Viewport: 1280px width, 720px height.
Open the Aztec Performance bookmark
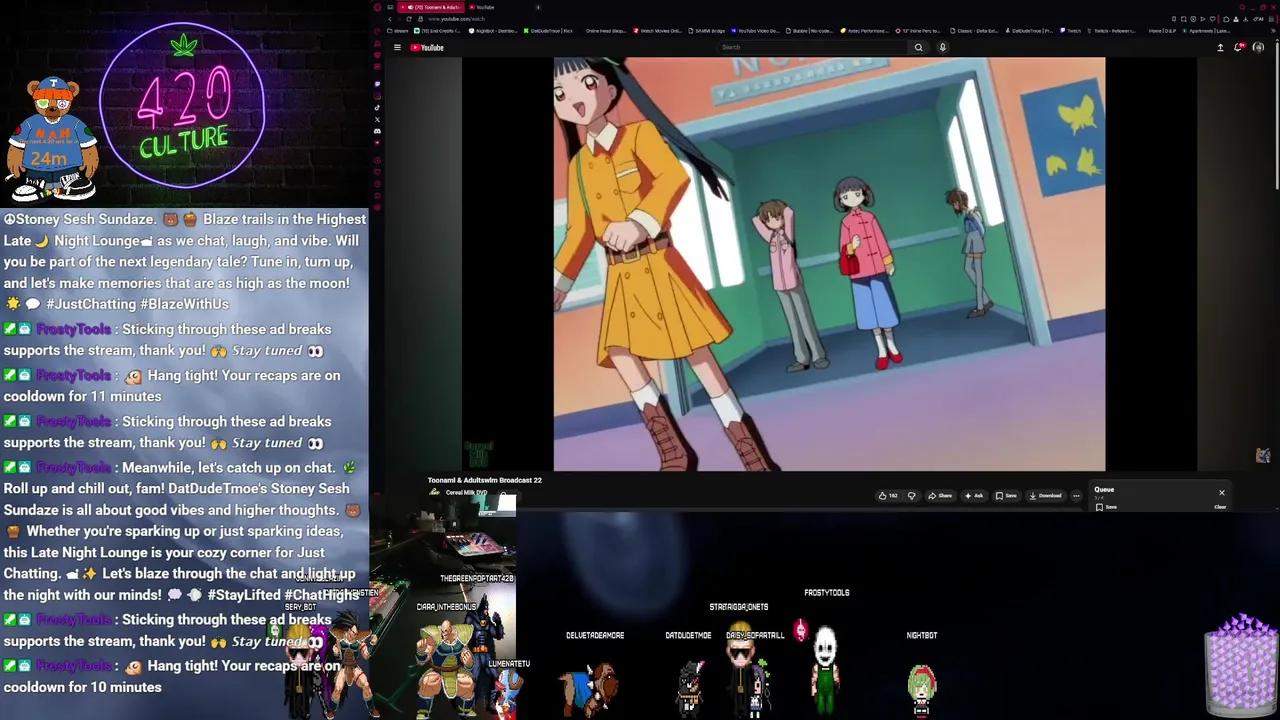coord(865,31)
